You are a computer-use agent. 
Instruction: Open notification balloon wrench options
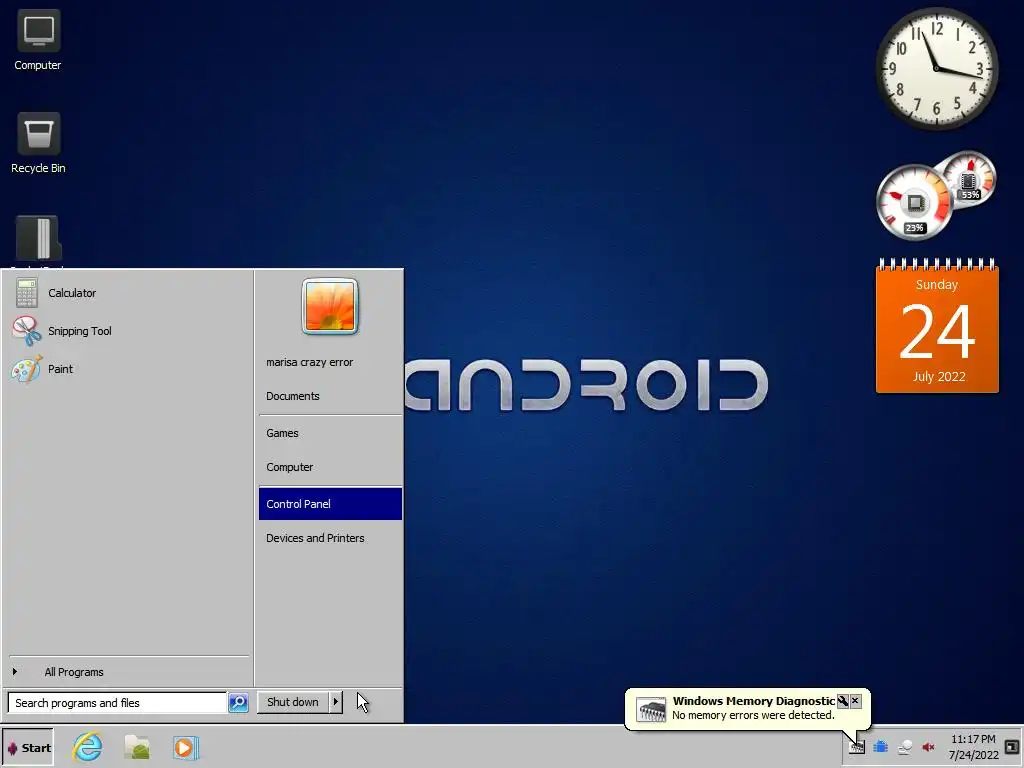842,701
